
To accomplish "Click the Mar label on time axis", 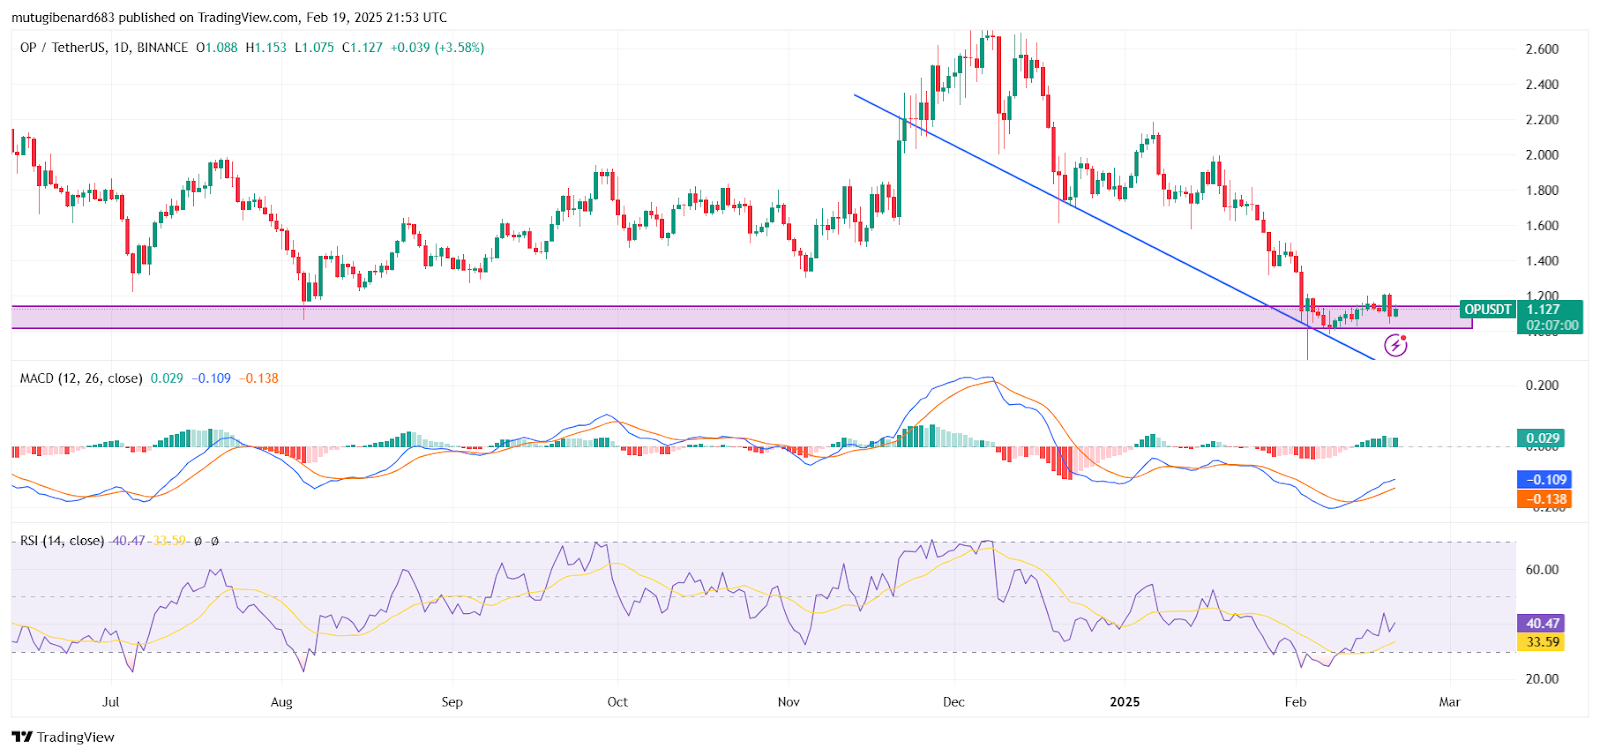I will [1450, 702].
